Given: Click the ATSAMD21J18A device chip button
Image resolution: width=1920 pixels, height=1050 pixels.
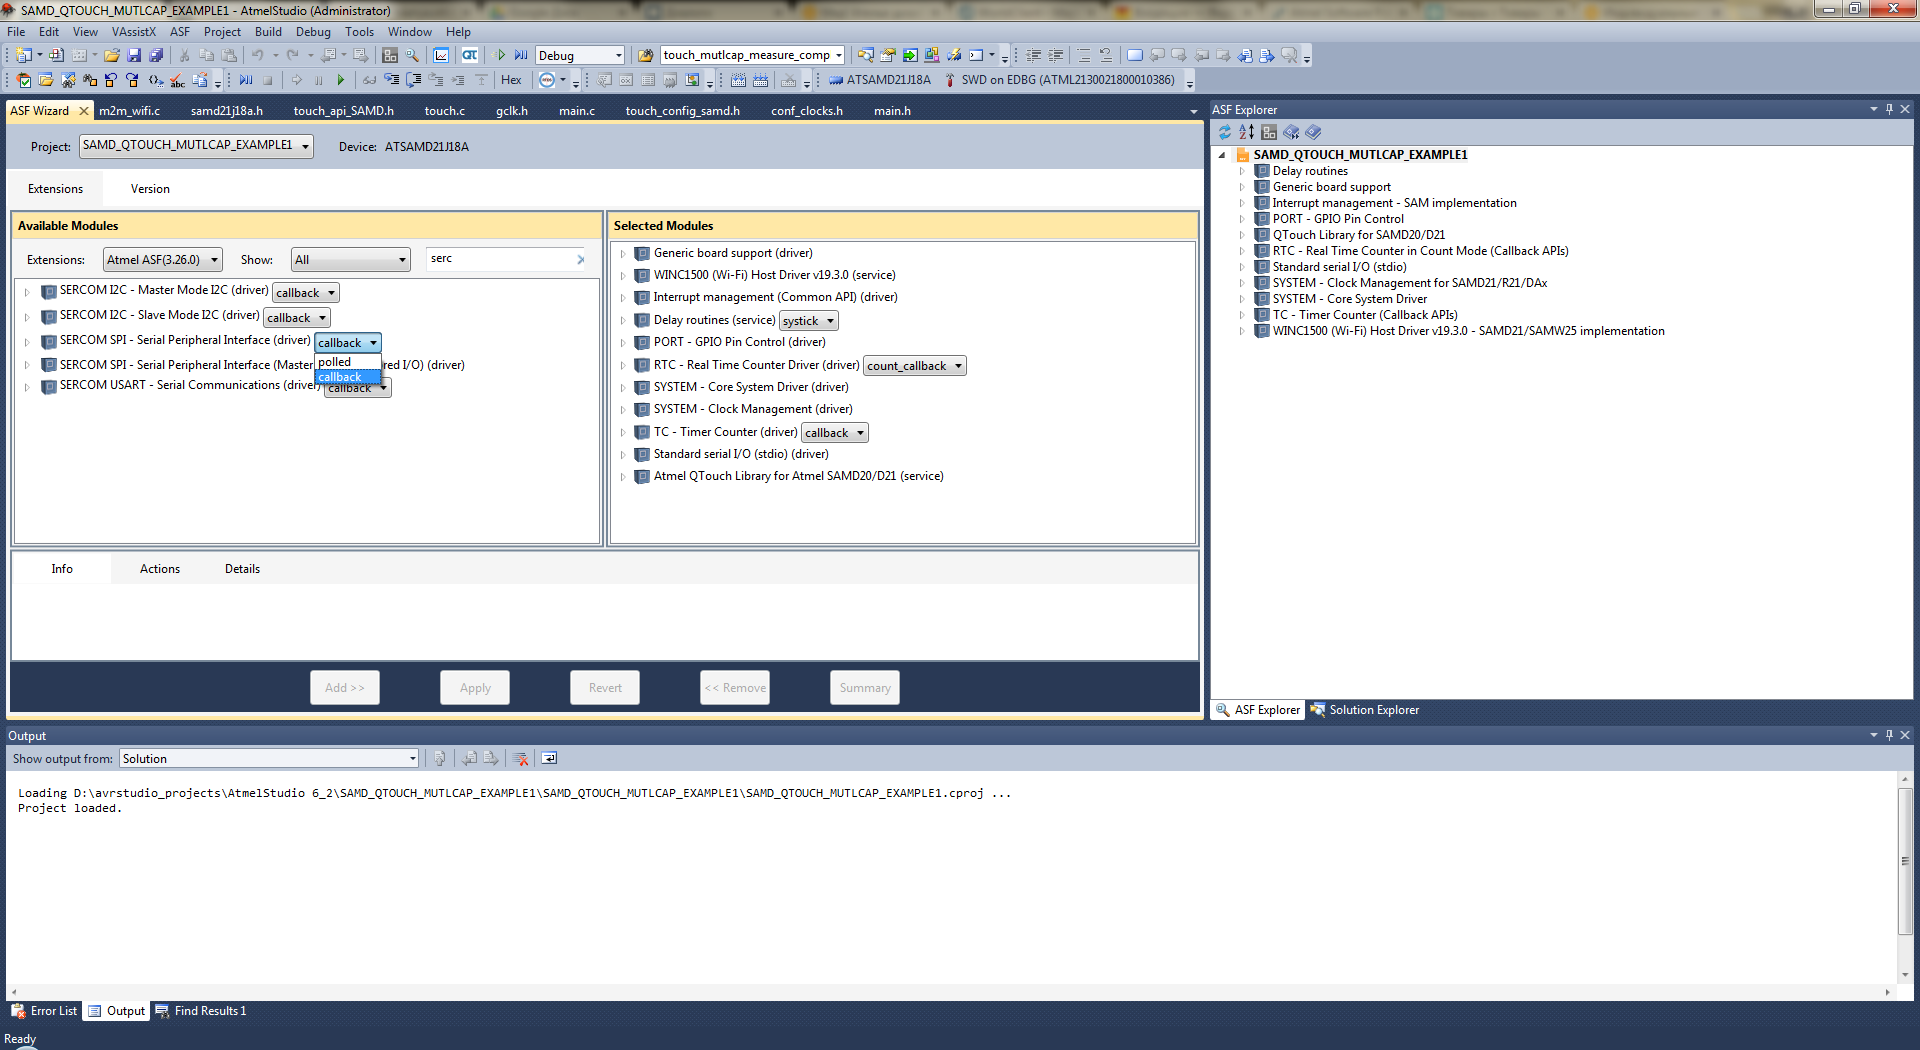Looking at the screenshot, I should (880, 80).
